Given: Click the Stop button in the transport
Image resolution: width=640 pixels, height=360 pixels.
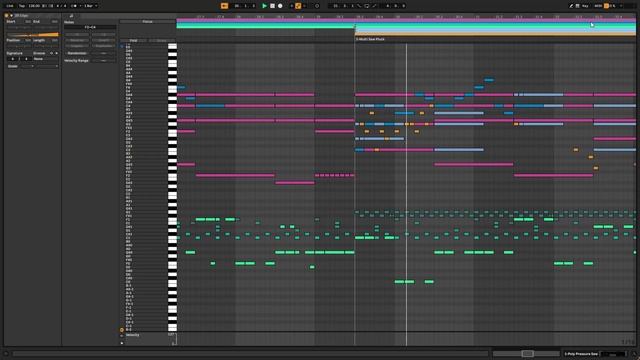Looking at the screenshot, I should coord(272,6).
